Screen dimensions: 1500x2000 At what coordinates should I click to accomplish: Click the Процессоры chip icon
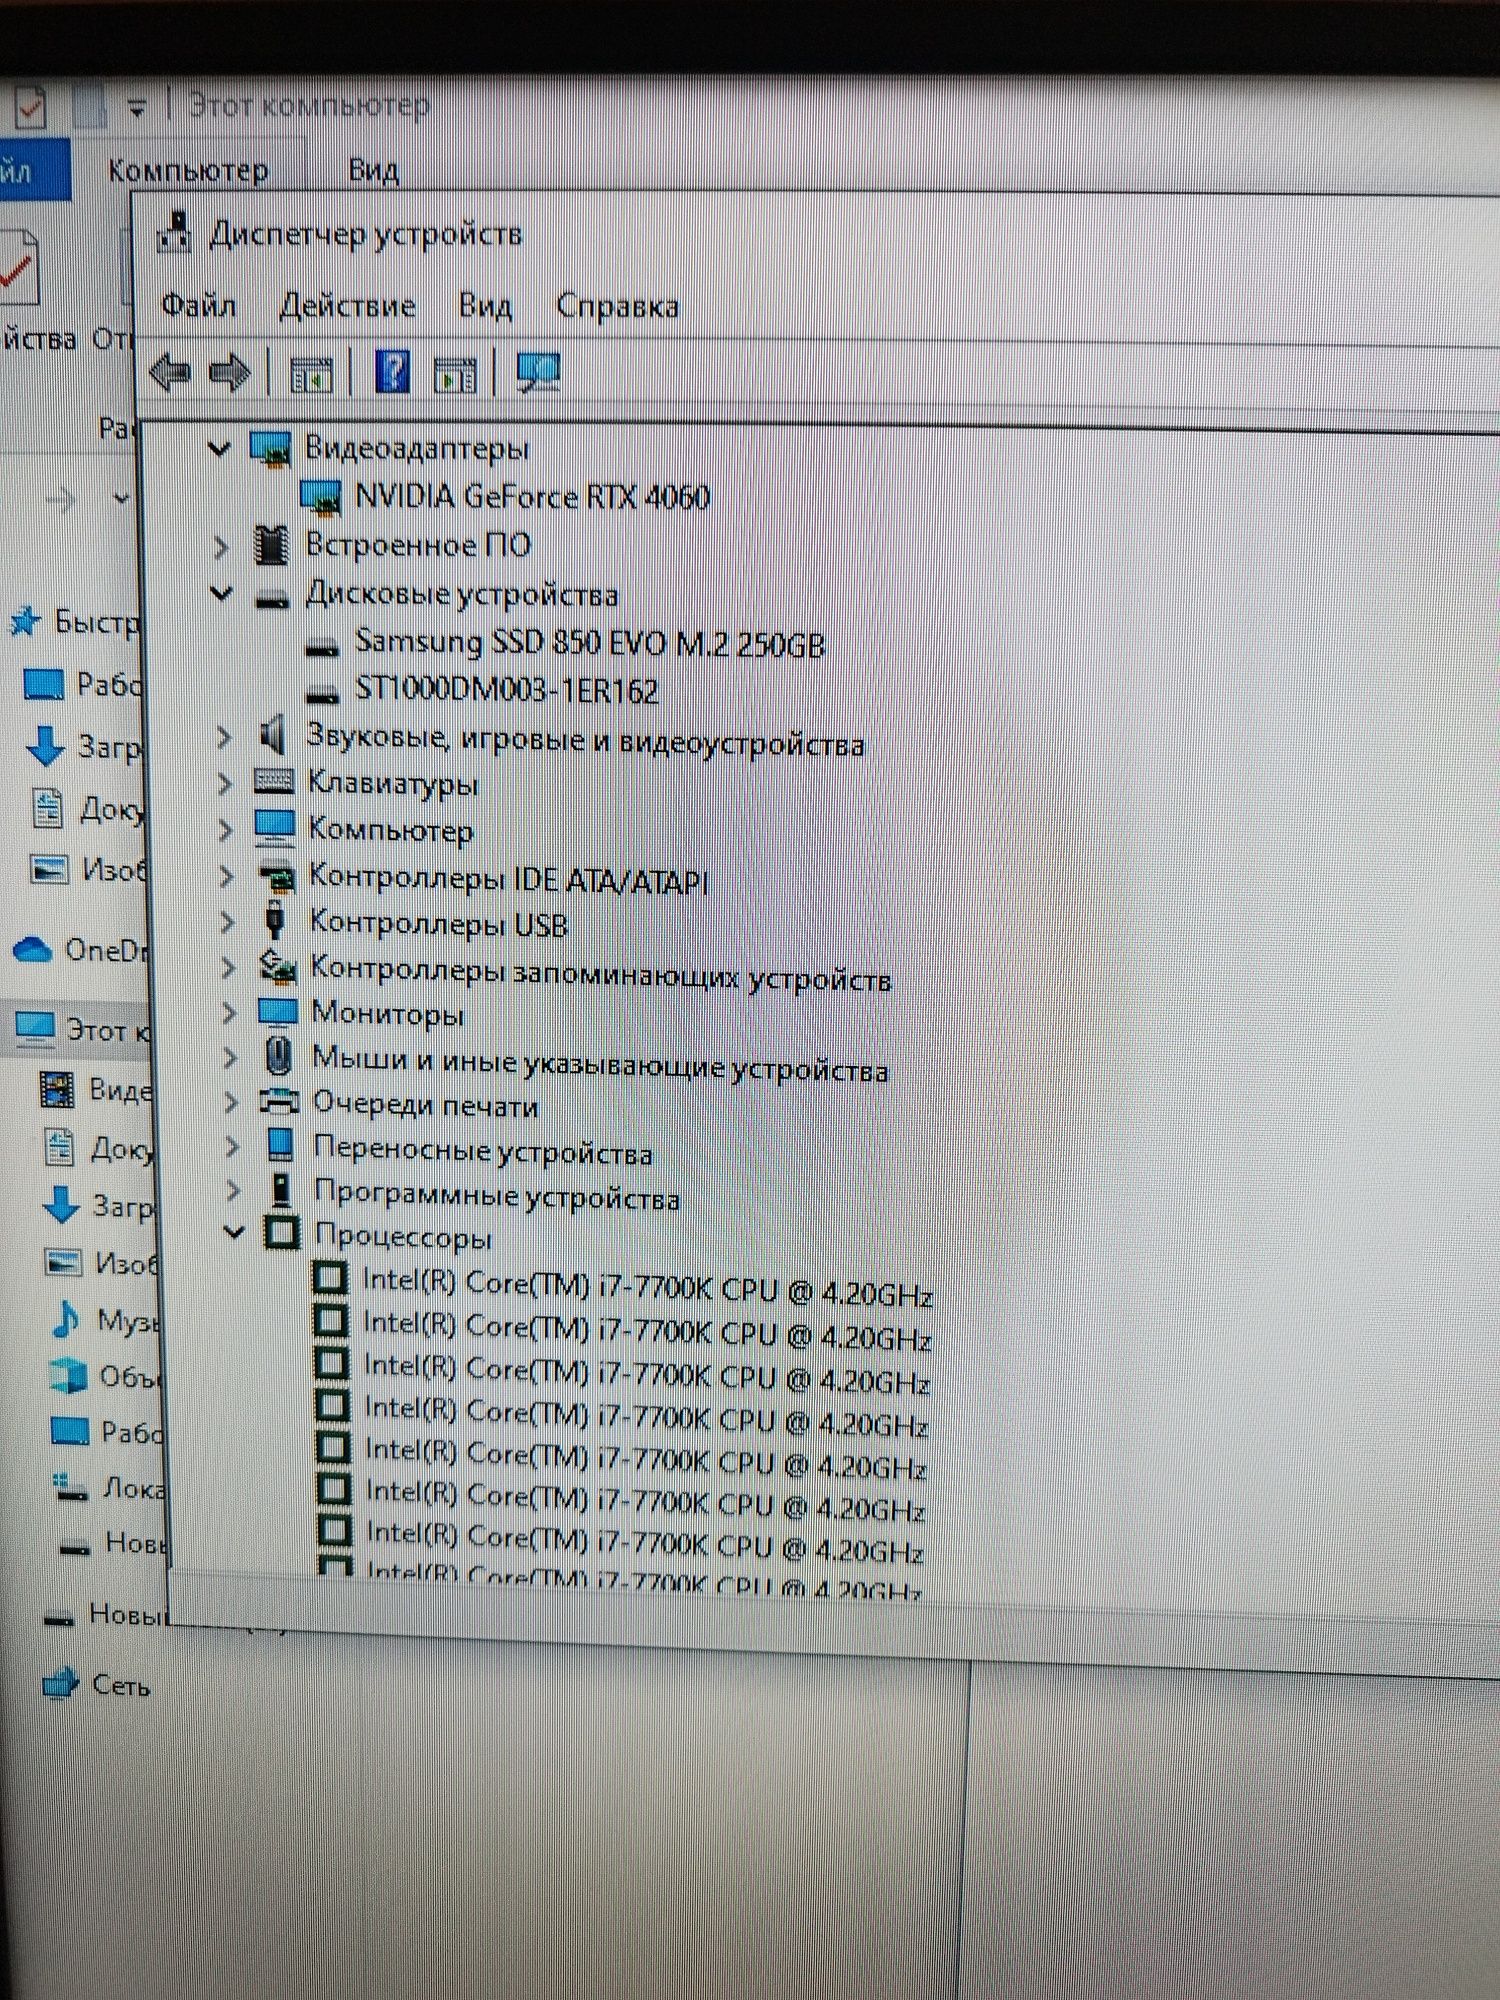point(282,1232)
